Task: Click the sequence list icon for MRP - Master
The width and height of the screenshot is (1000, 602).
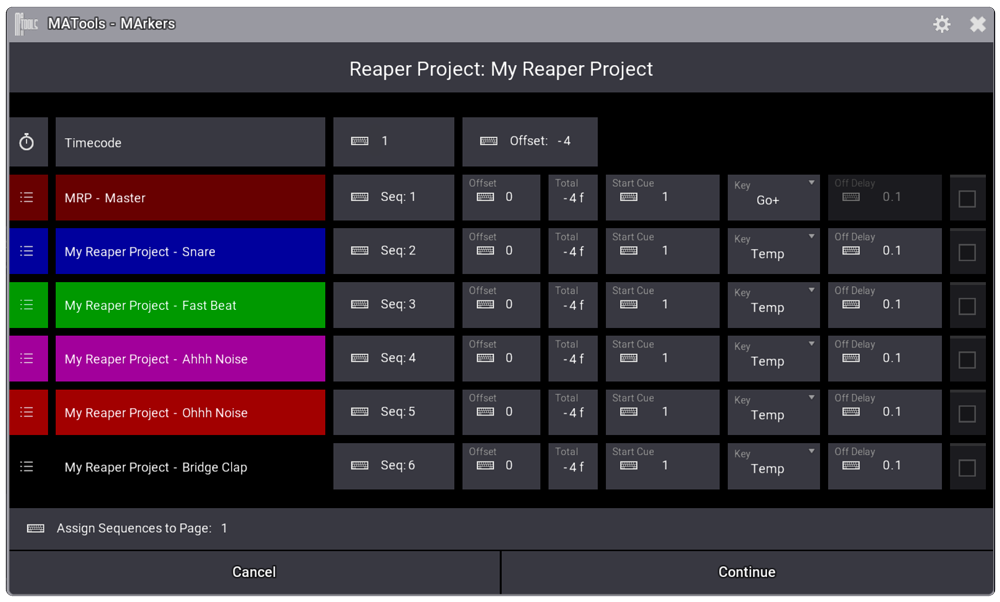Action: click(x=26, y=198)
